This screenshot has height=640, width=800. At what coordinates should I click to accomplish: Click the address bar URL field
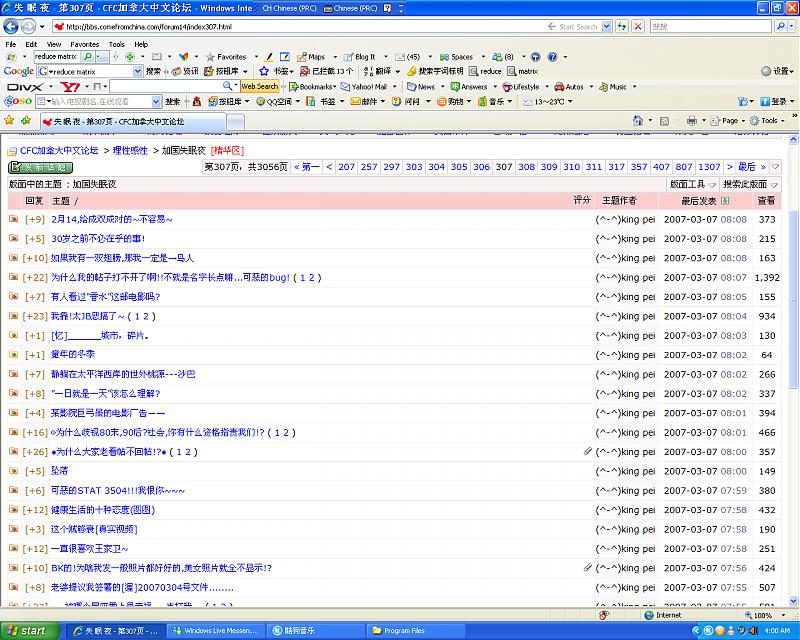click(300, 27)
